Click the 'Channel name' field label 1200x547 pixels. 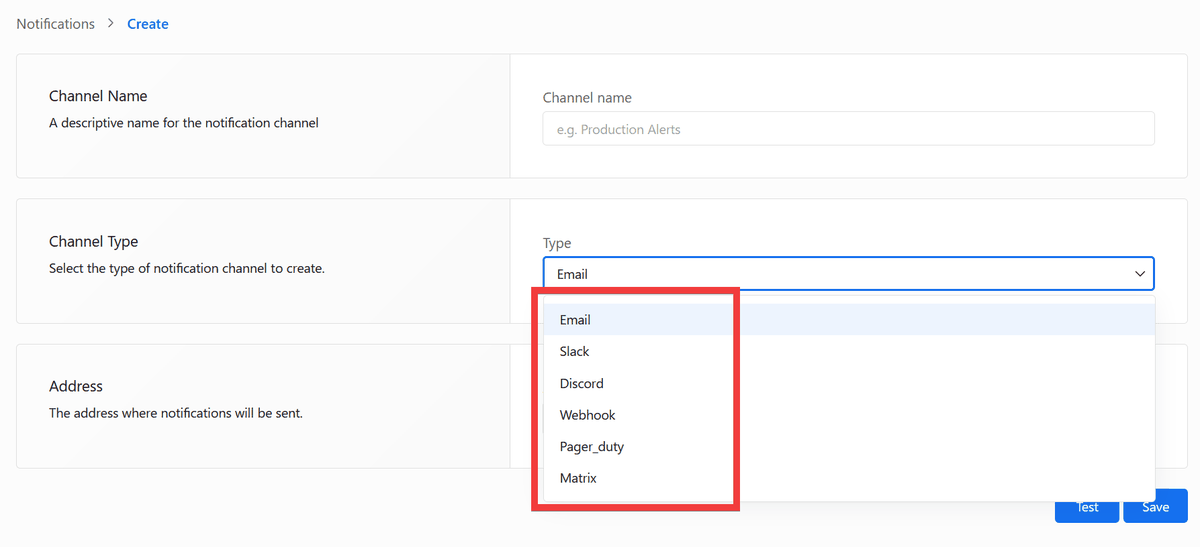coord(587,98)
